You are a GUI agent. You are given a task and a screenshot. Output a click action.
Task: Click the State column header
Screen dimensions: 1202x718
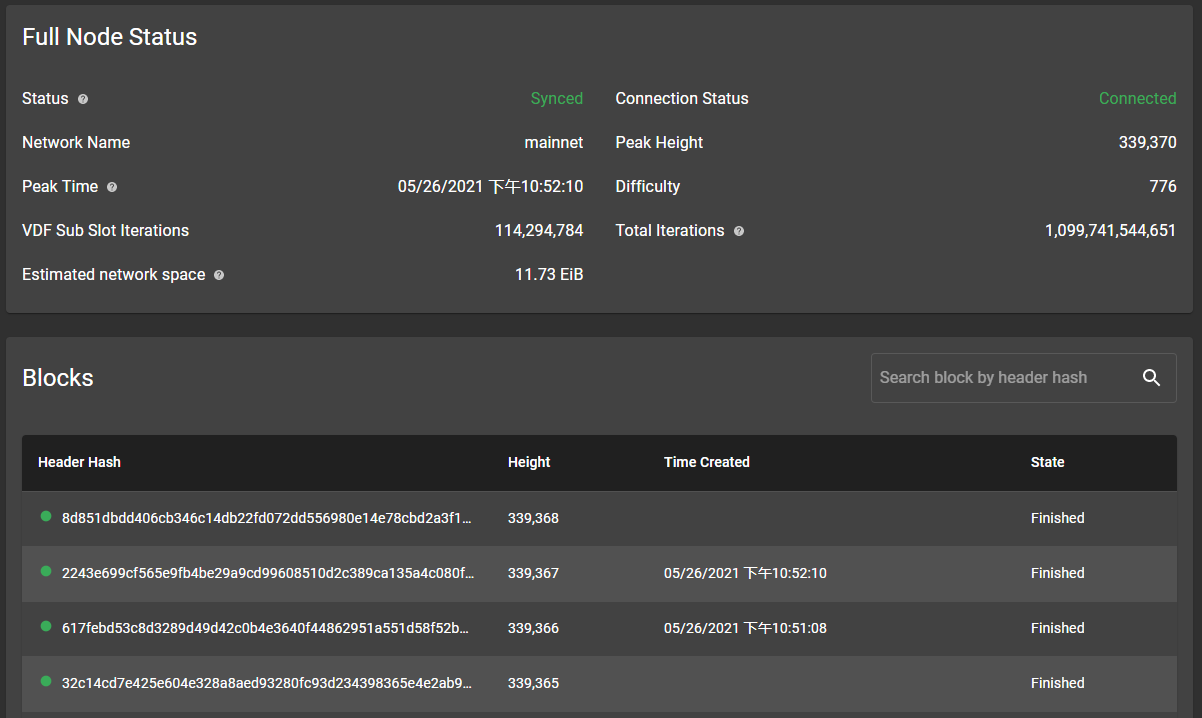[x=1047, y=462]
